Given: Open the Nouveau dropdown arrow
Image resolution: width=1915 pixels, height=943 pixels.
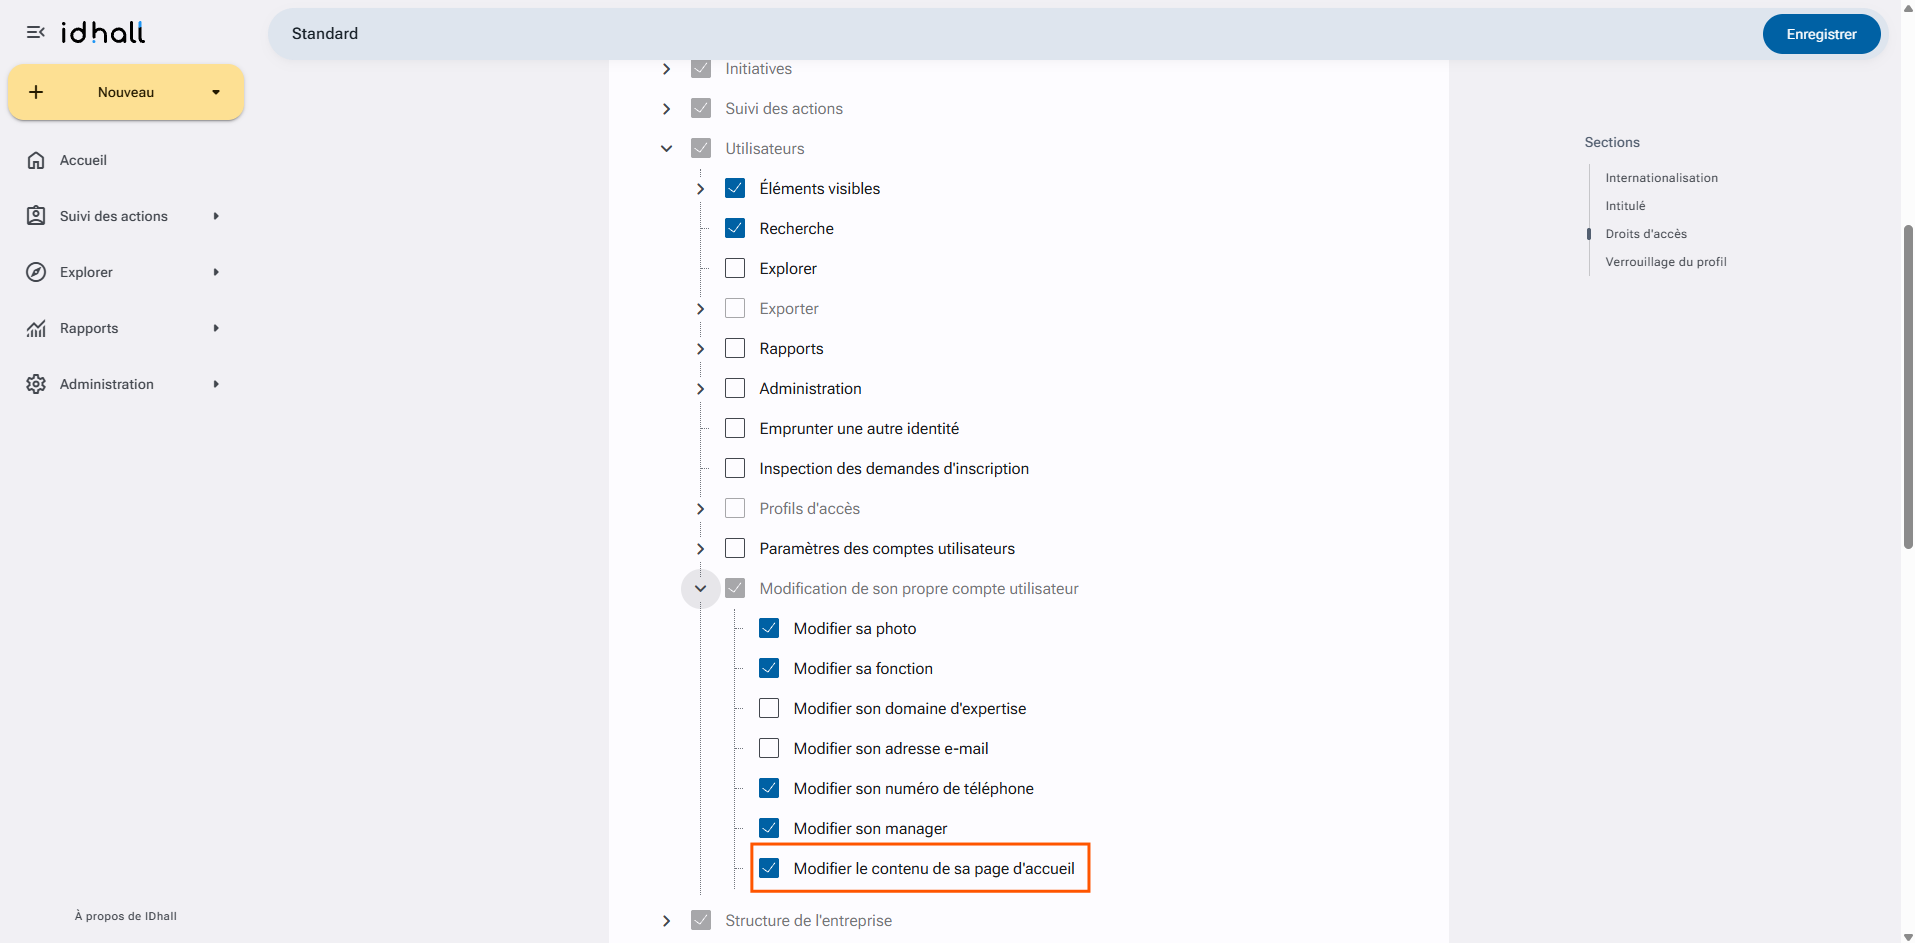Looking at the screenshot, I should pyautogui.click(x=216, y=92).
